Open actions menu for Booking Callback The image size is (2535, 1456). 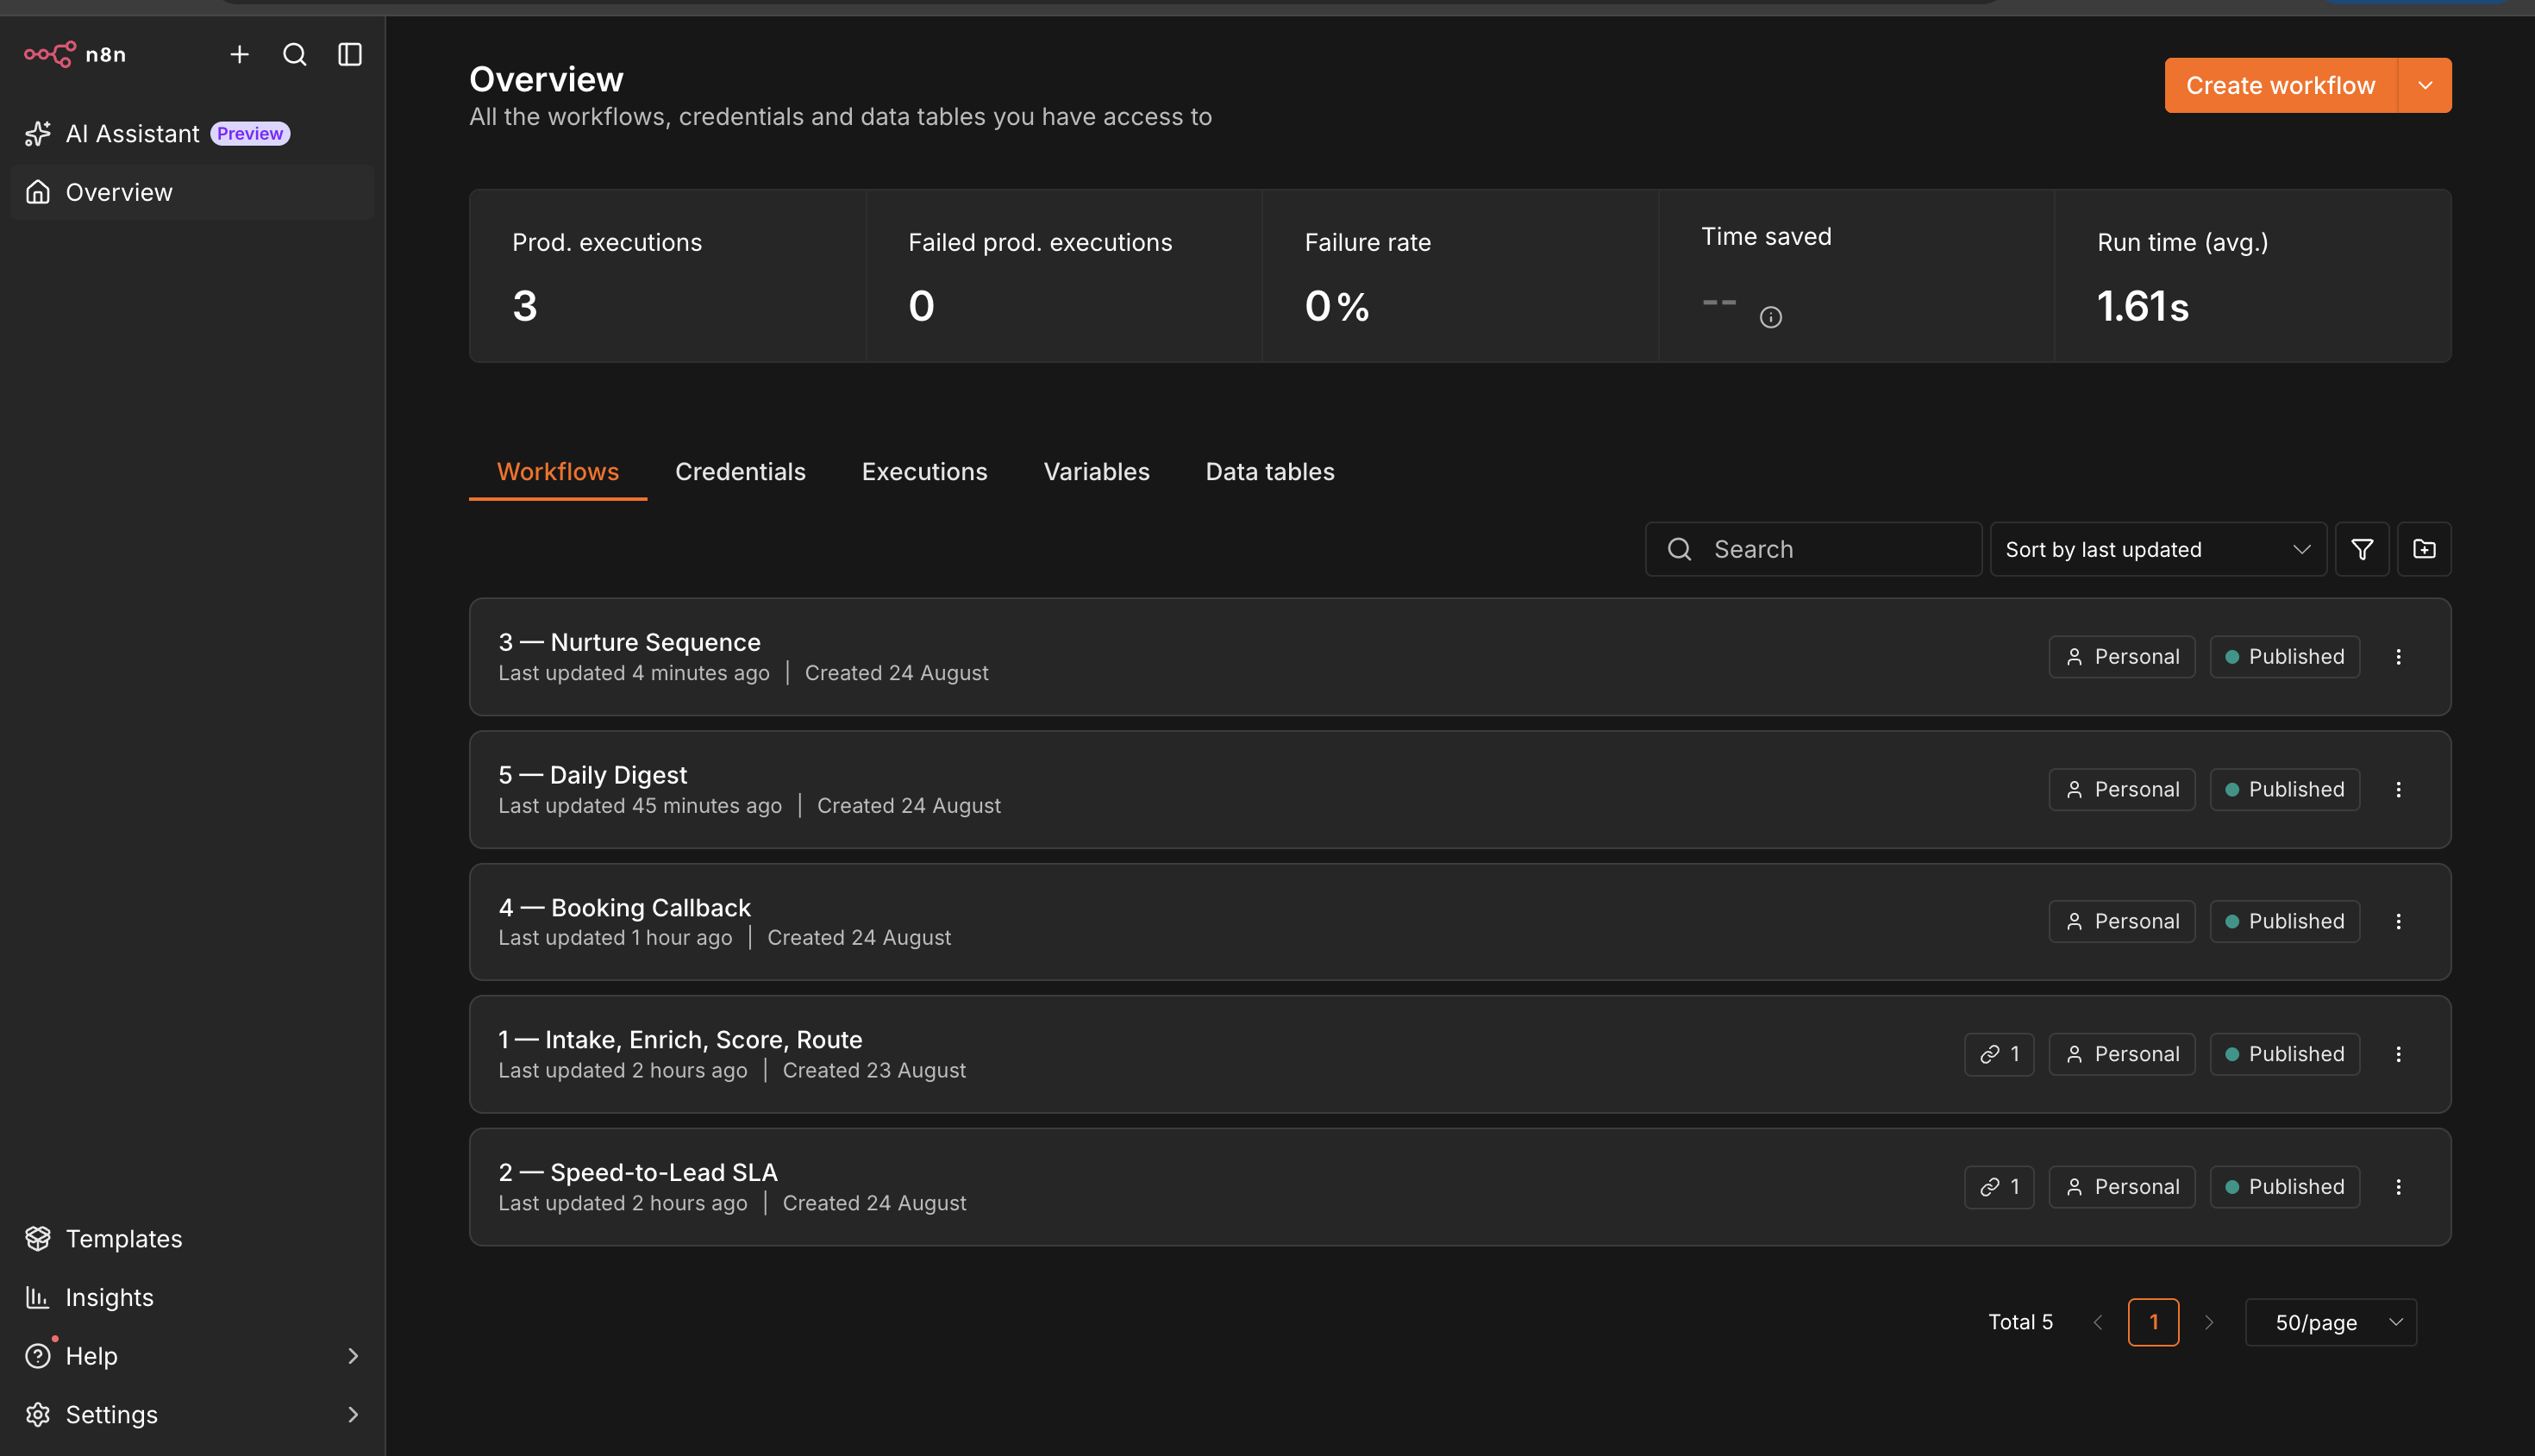pyautogui.click(x=2398, y=921)
